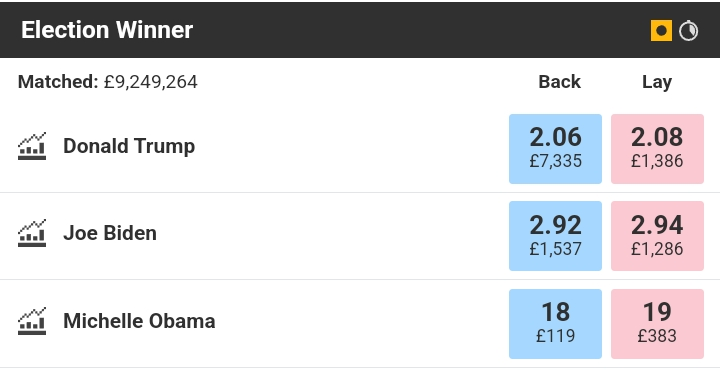
Task: Open Michelle Obama price chart icon
Action: click(x=32, y=321)
